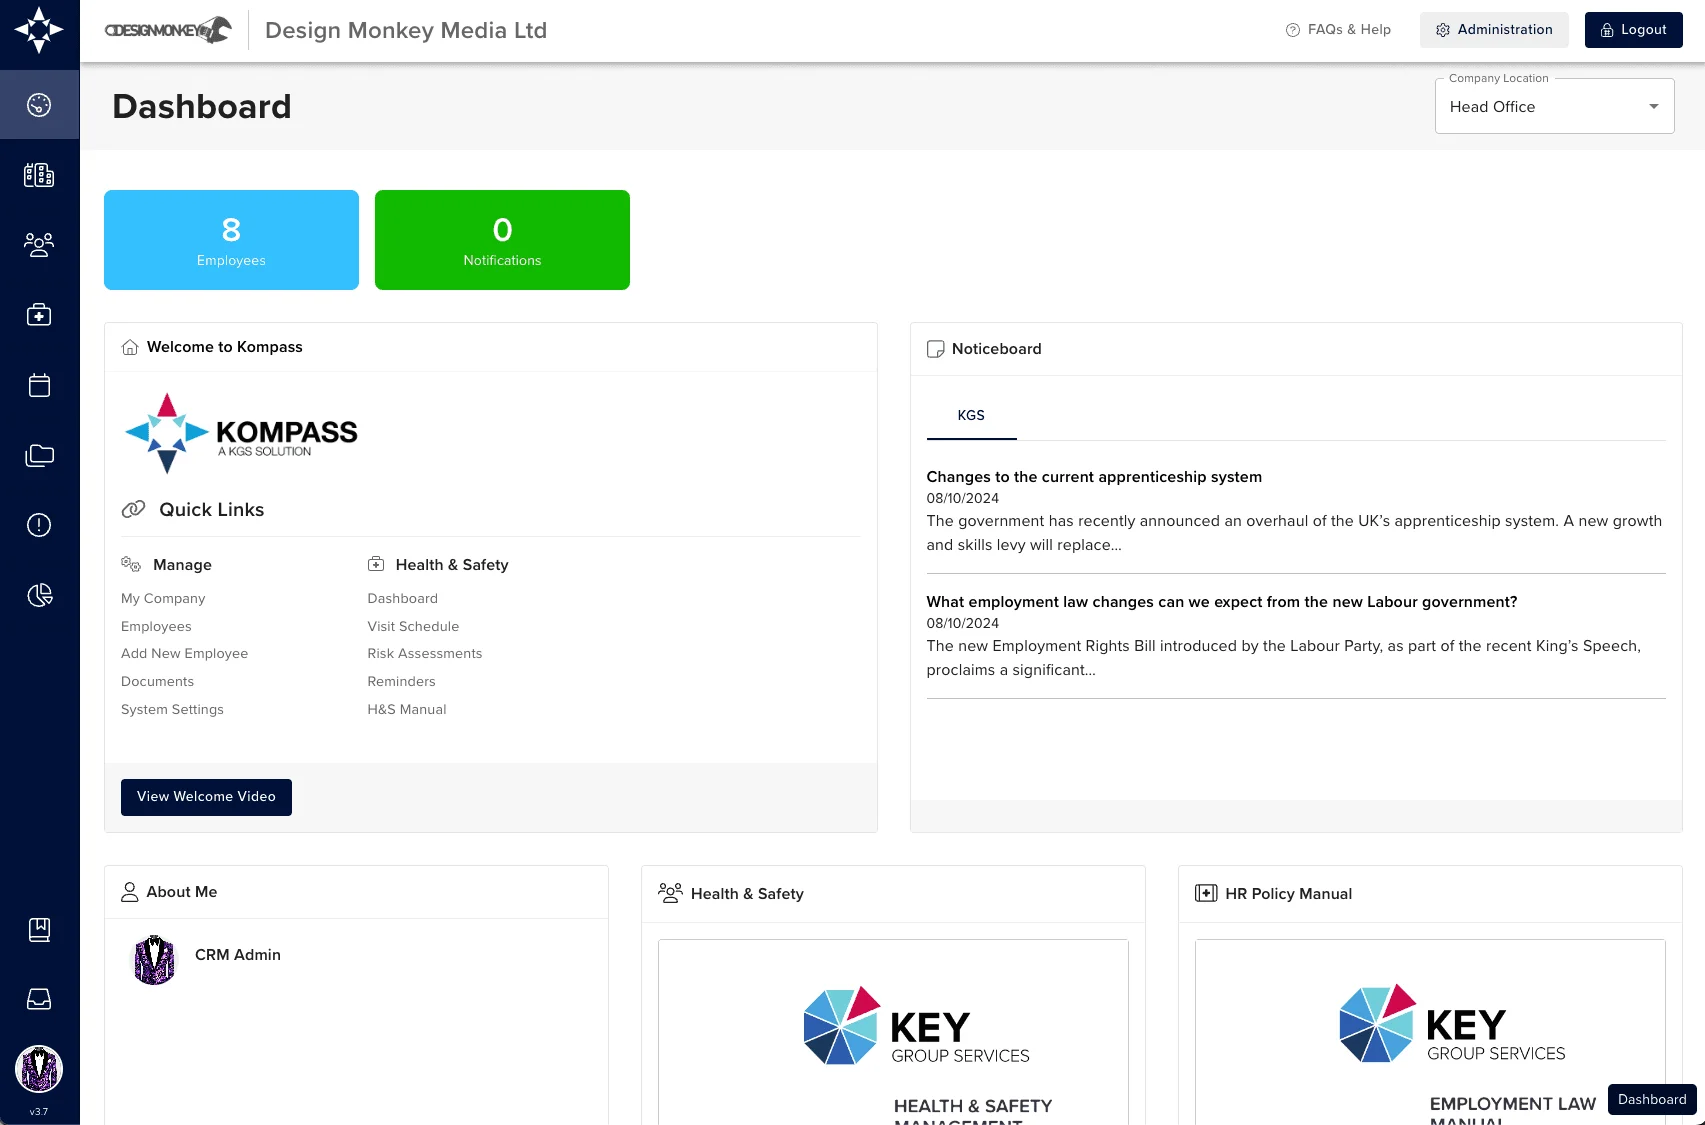The height and width of the screenshot is (1125, 1705).
Task: Open the 8 Employees tile
Action: (x=231, y=240)
